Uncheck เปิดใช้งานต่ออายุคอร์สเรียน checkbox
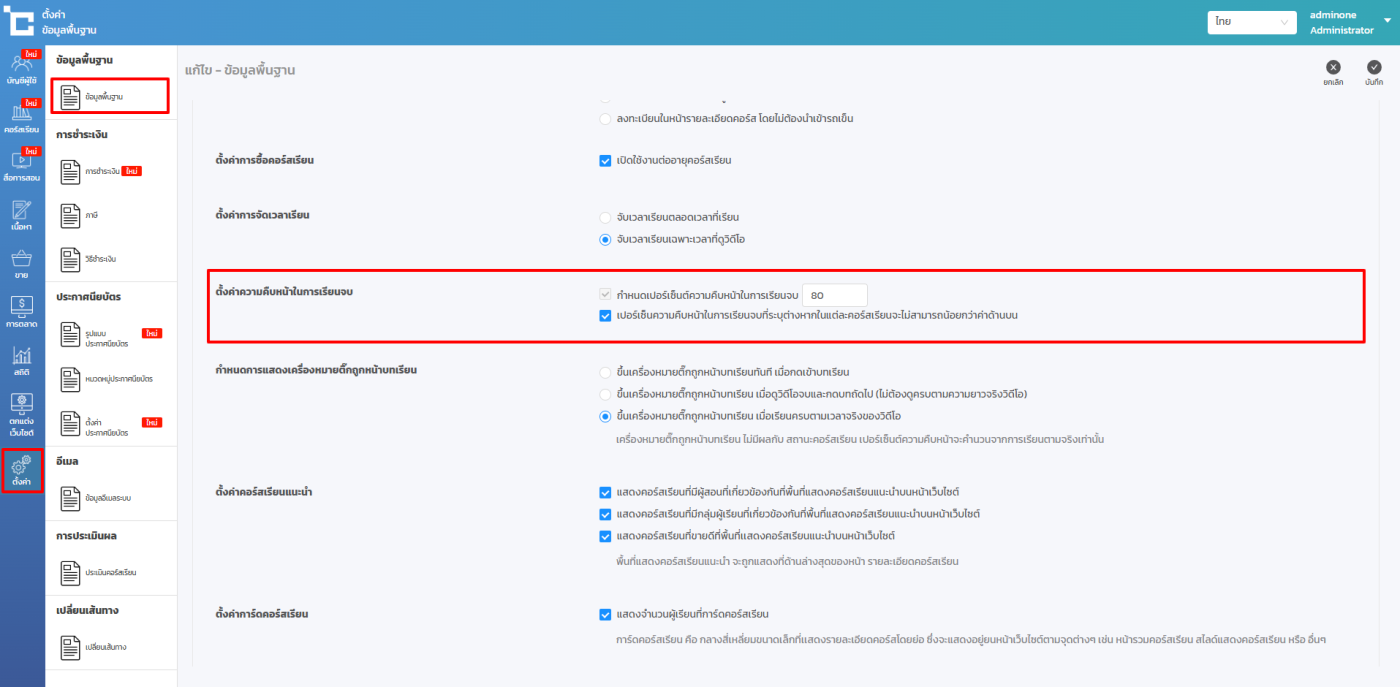1400x687 pixels. 605,161
